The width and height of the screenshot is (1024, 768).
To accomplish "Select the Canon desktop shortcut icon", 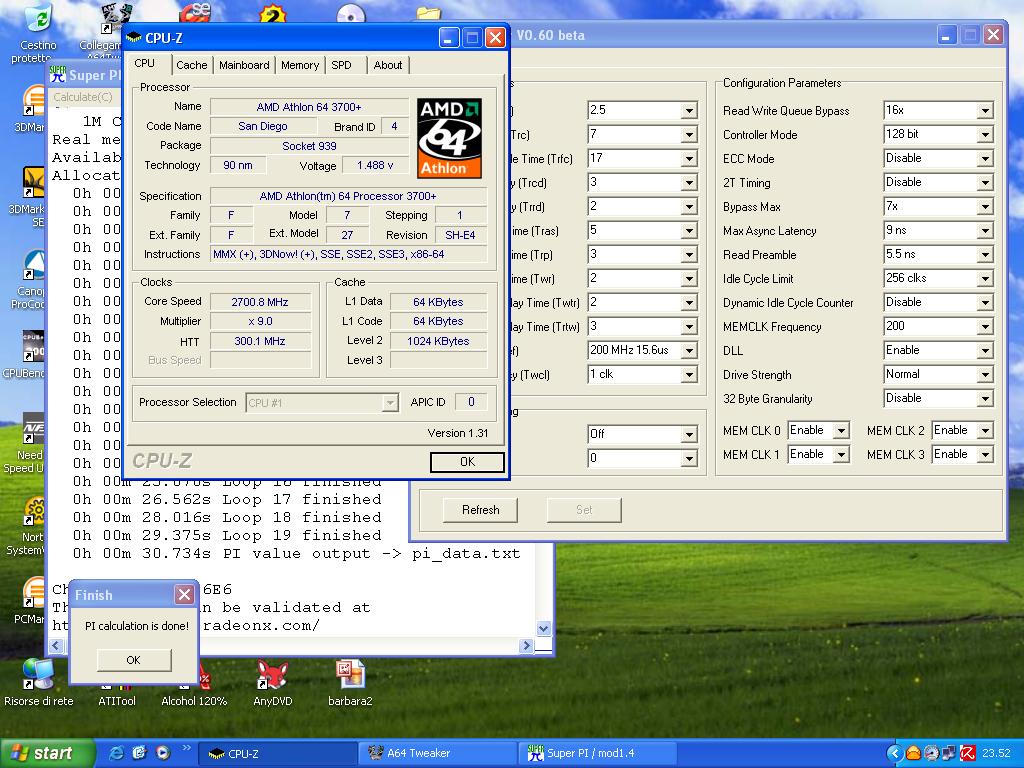I will tap(29, 280).
